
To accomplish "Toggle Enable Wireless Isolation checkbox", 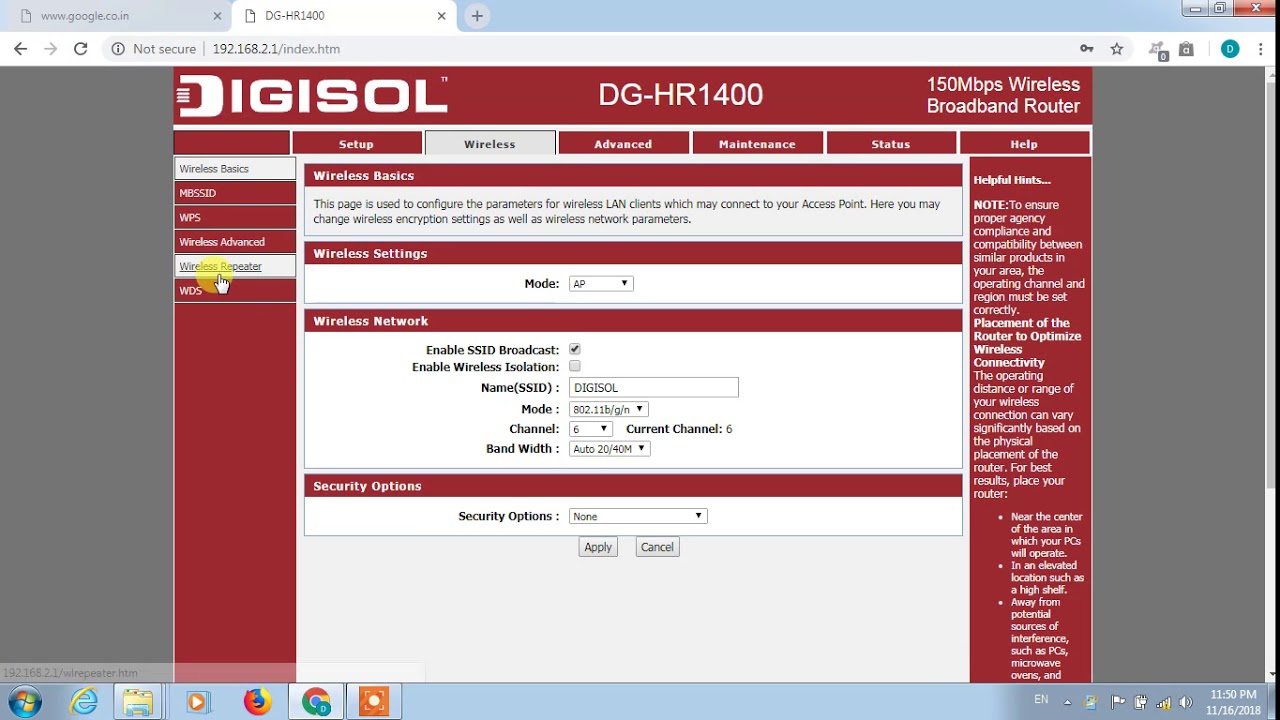I will point(574,366).
